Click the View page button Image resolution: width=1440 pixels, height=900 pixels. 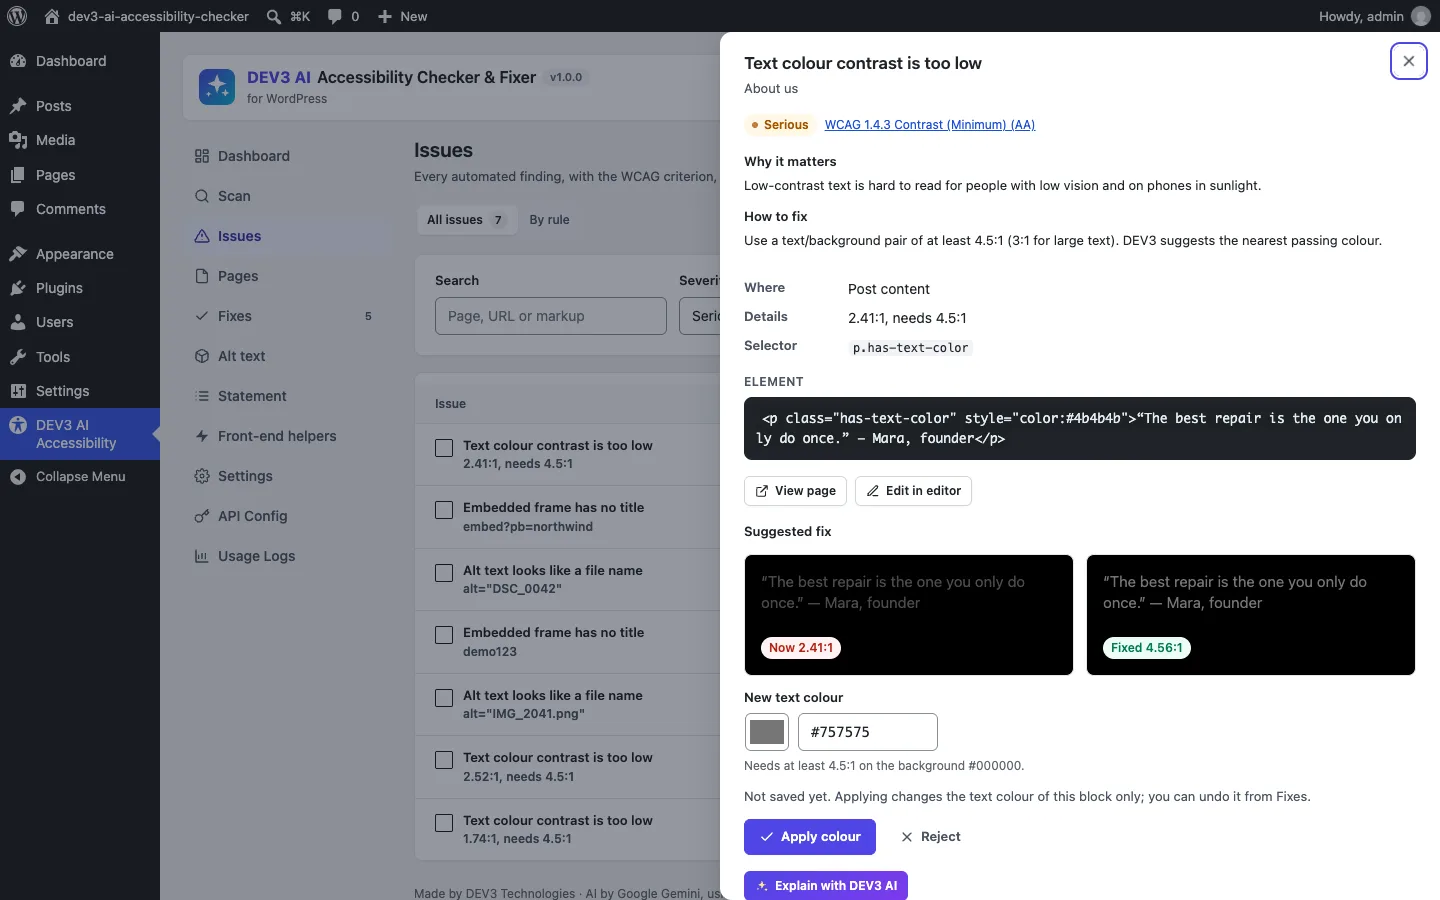[796, 491]
